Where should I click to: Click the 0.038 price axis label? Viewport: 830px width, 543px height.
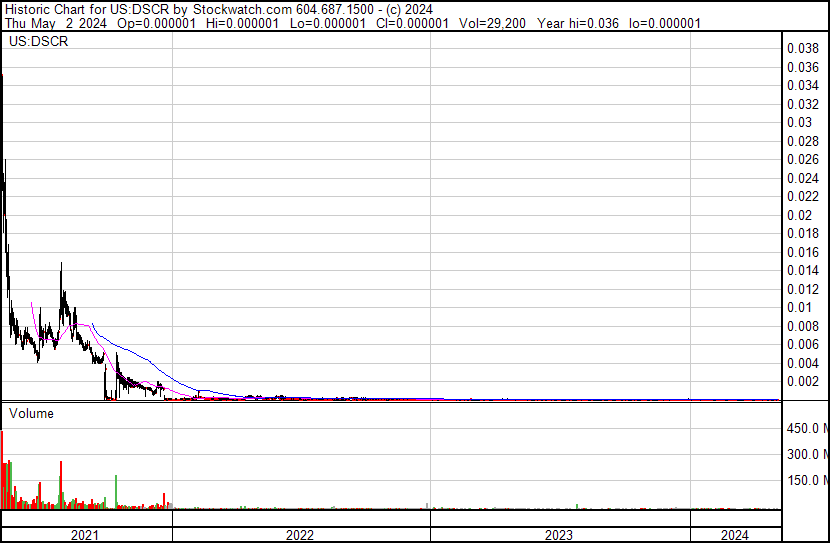point(803,48)
